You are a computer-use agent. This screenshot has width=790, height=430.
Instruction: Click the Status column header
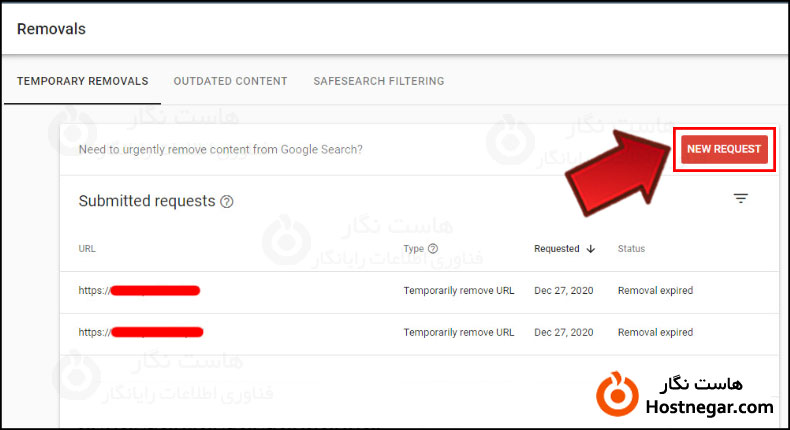click(x=631, y=249)
